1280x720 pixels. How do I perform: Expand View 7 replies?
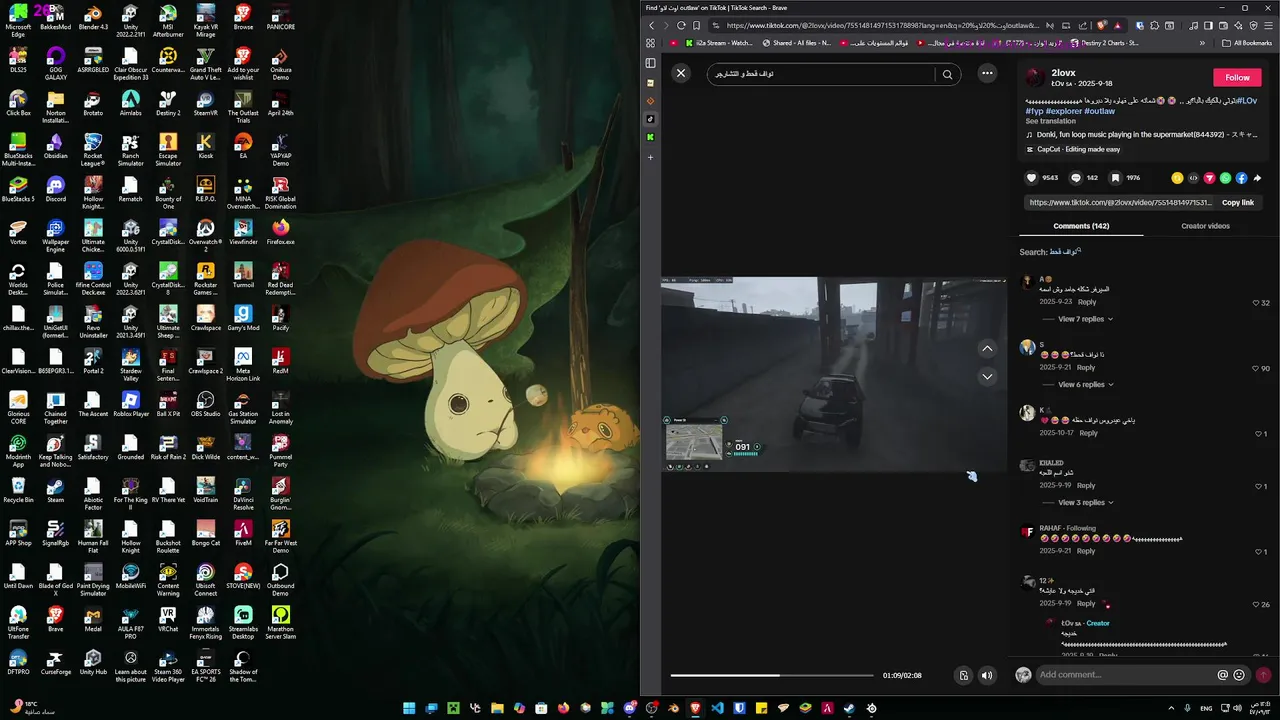1085,319
